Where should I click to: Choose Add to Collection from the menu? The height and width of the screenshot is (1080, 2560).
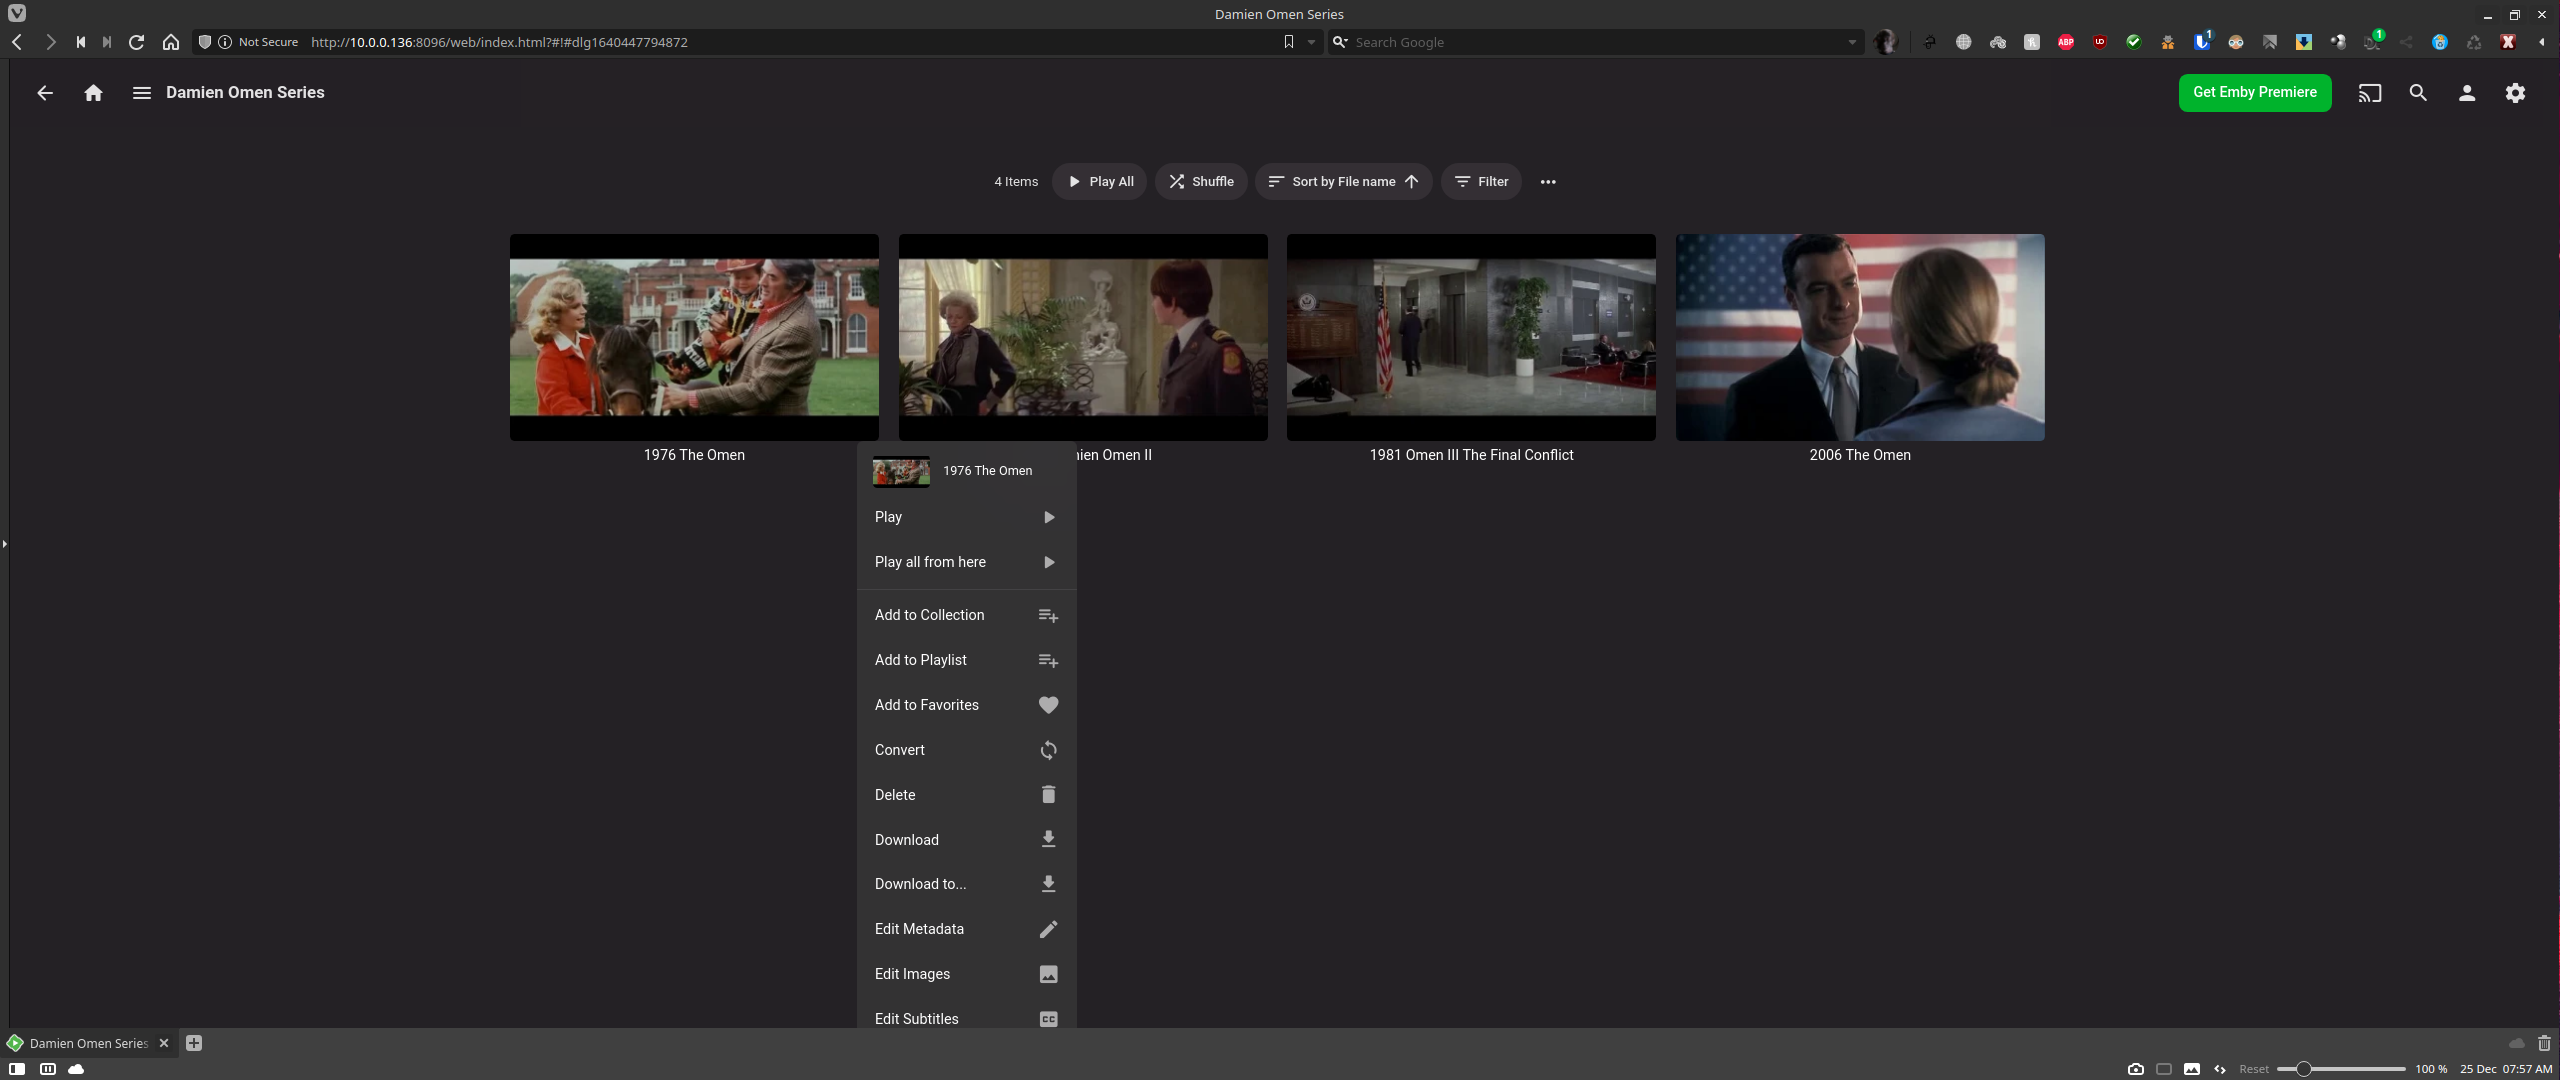tap(928, 614)
